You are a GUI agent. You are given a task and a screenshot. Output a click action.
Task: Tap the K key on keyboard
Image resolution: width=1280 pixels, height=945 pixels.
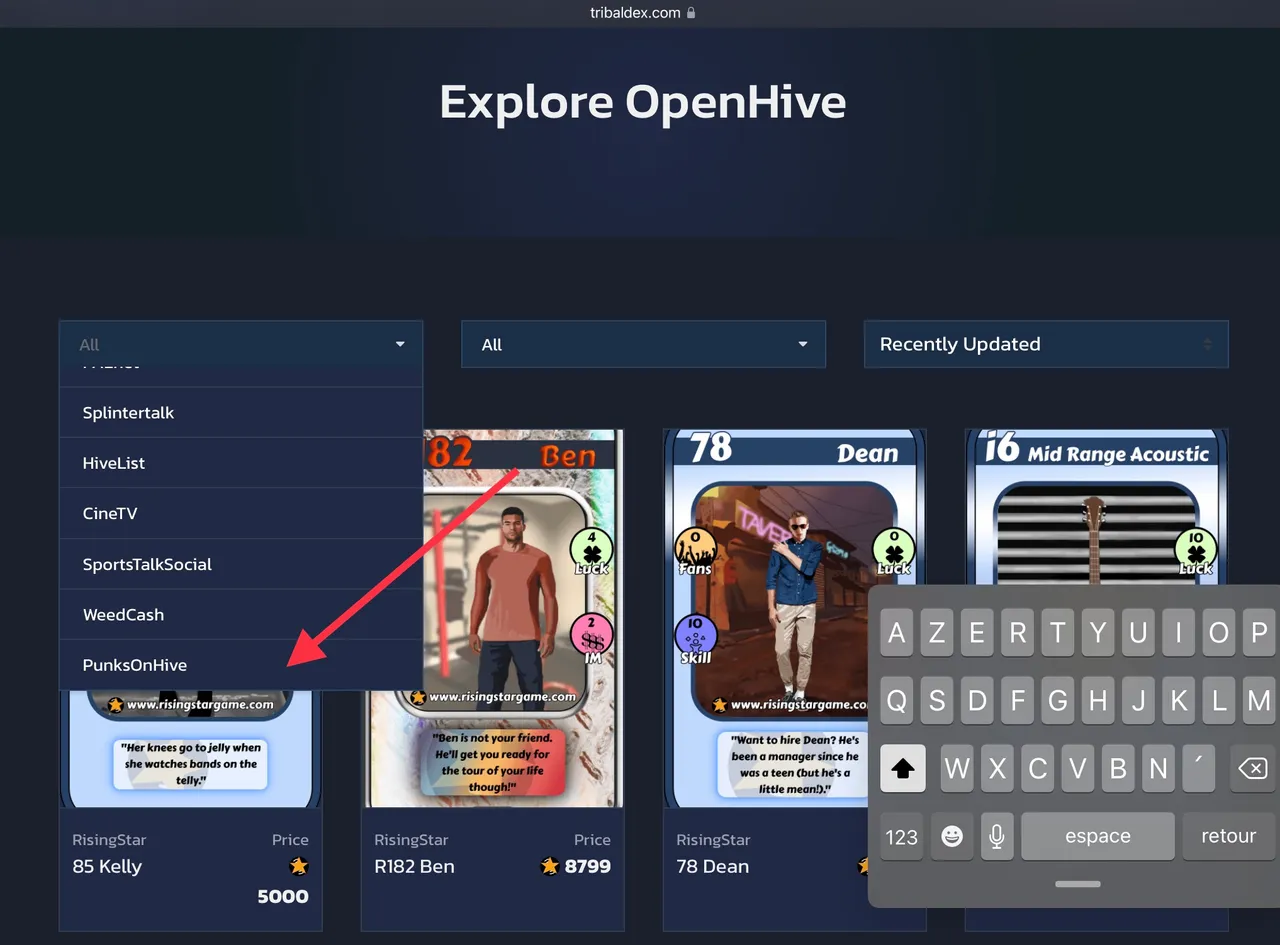(1179, 701)
